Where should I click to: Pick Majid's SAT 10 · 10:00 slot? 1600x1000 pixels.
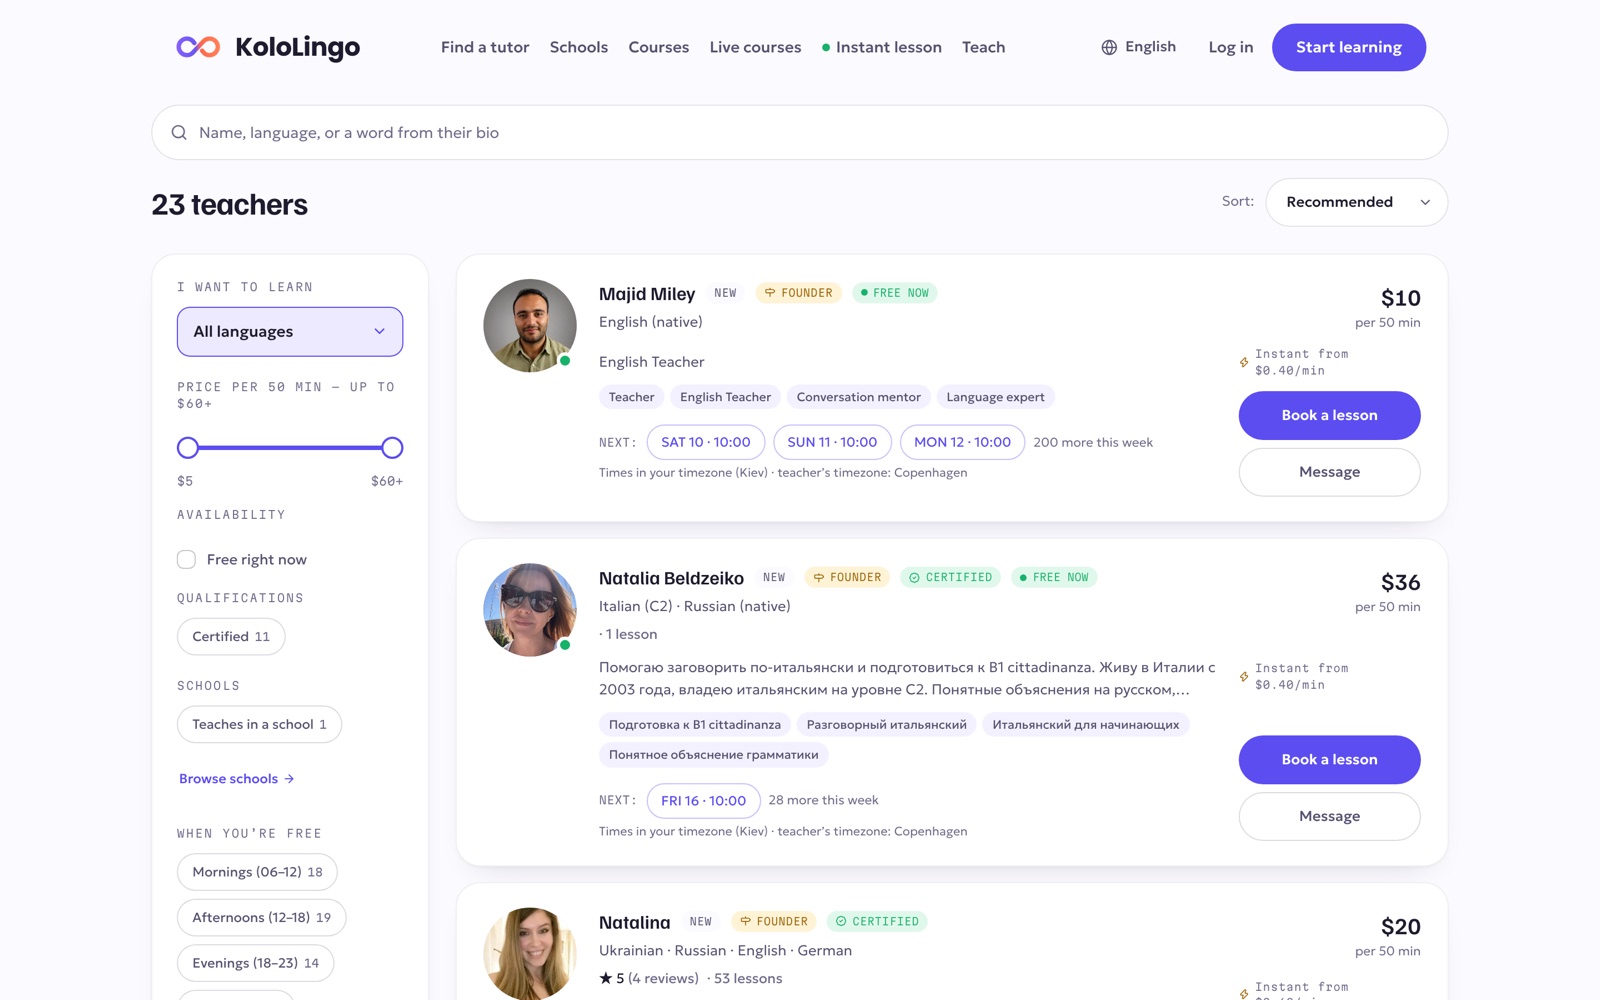[x=706, y=442]
